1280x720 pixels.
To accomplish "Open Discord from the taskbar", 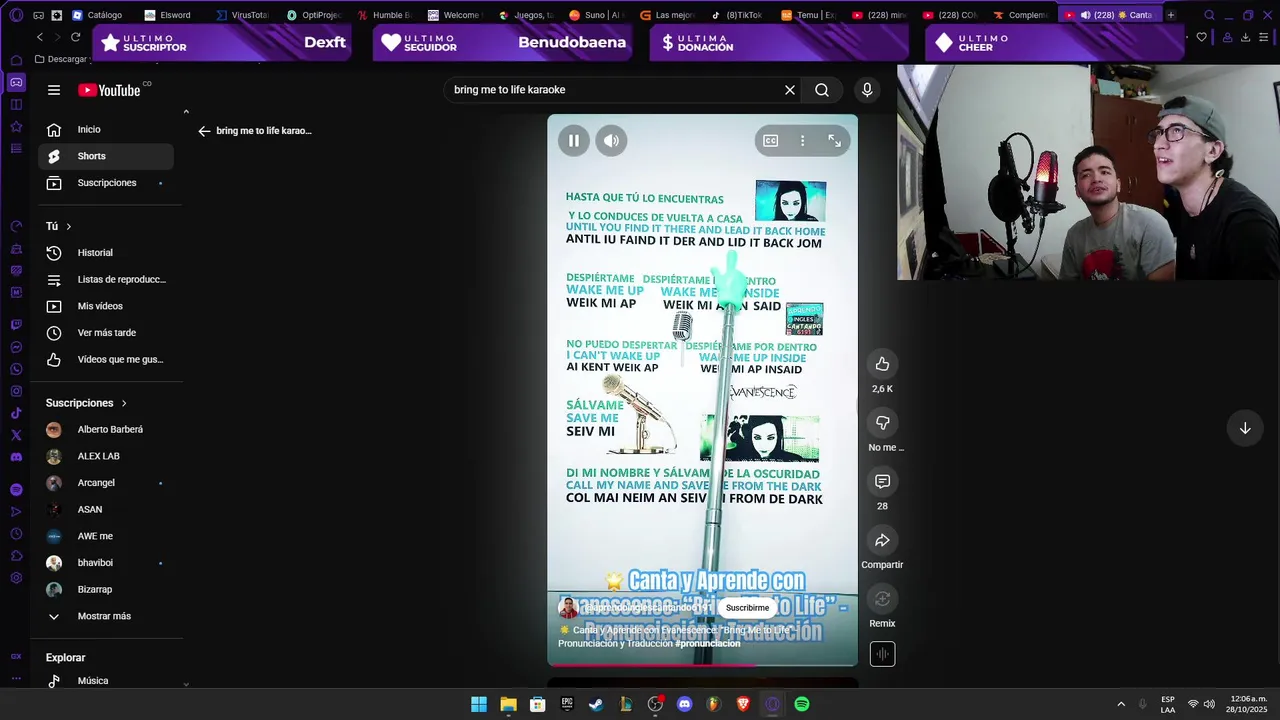I will pos(684,704).
